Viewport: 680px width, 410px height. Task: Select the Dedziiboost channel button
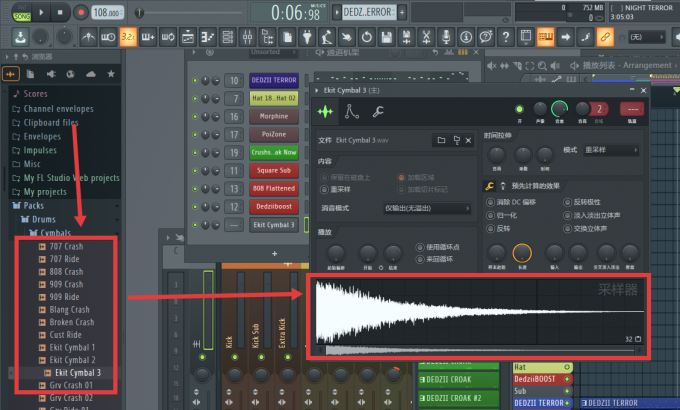coord(274,207)
